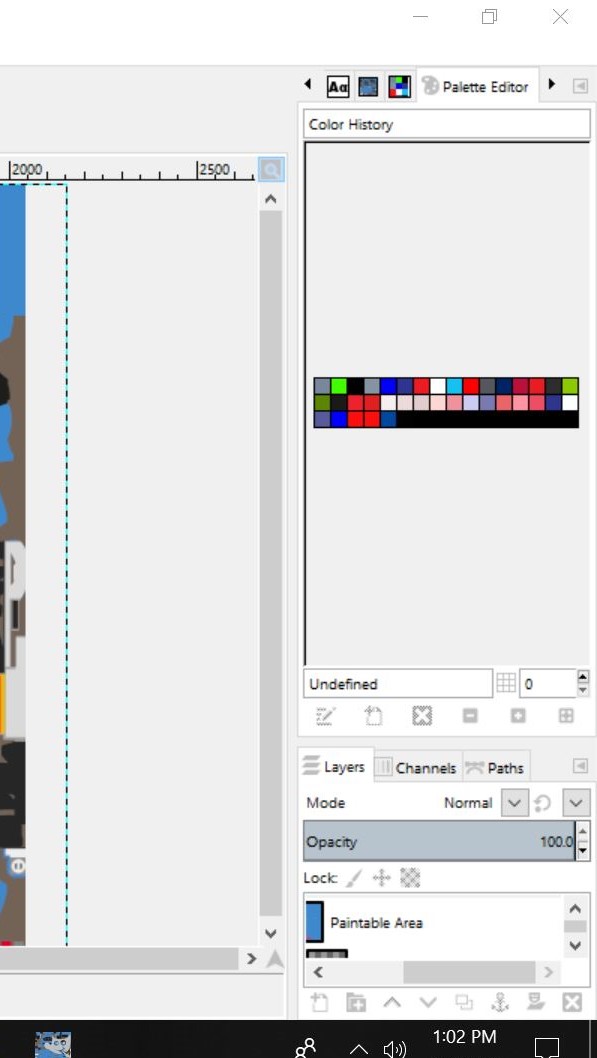The height and width of the screenshot is (1058, 597).
Task: Open the Fonts dockable tab icon
Action: tap(338, 86)
